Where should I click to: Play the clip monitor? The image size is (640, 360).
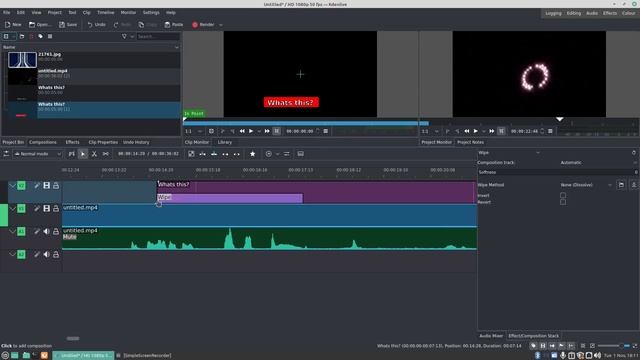coord(251,131)
